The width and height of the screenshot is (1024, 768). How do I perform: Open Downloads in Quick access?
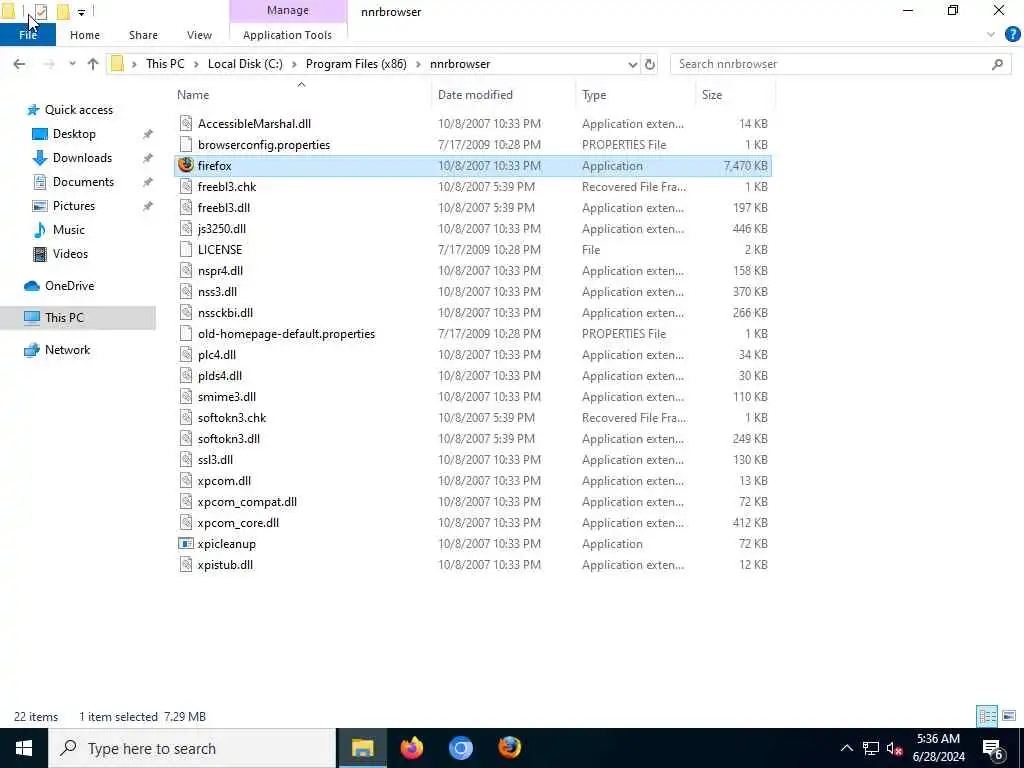click(82, 157)
